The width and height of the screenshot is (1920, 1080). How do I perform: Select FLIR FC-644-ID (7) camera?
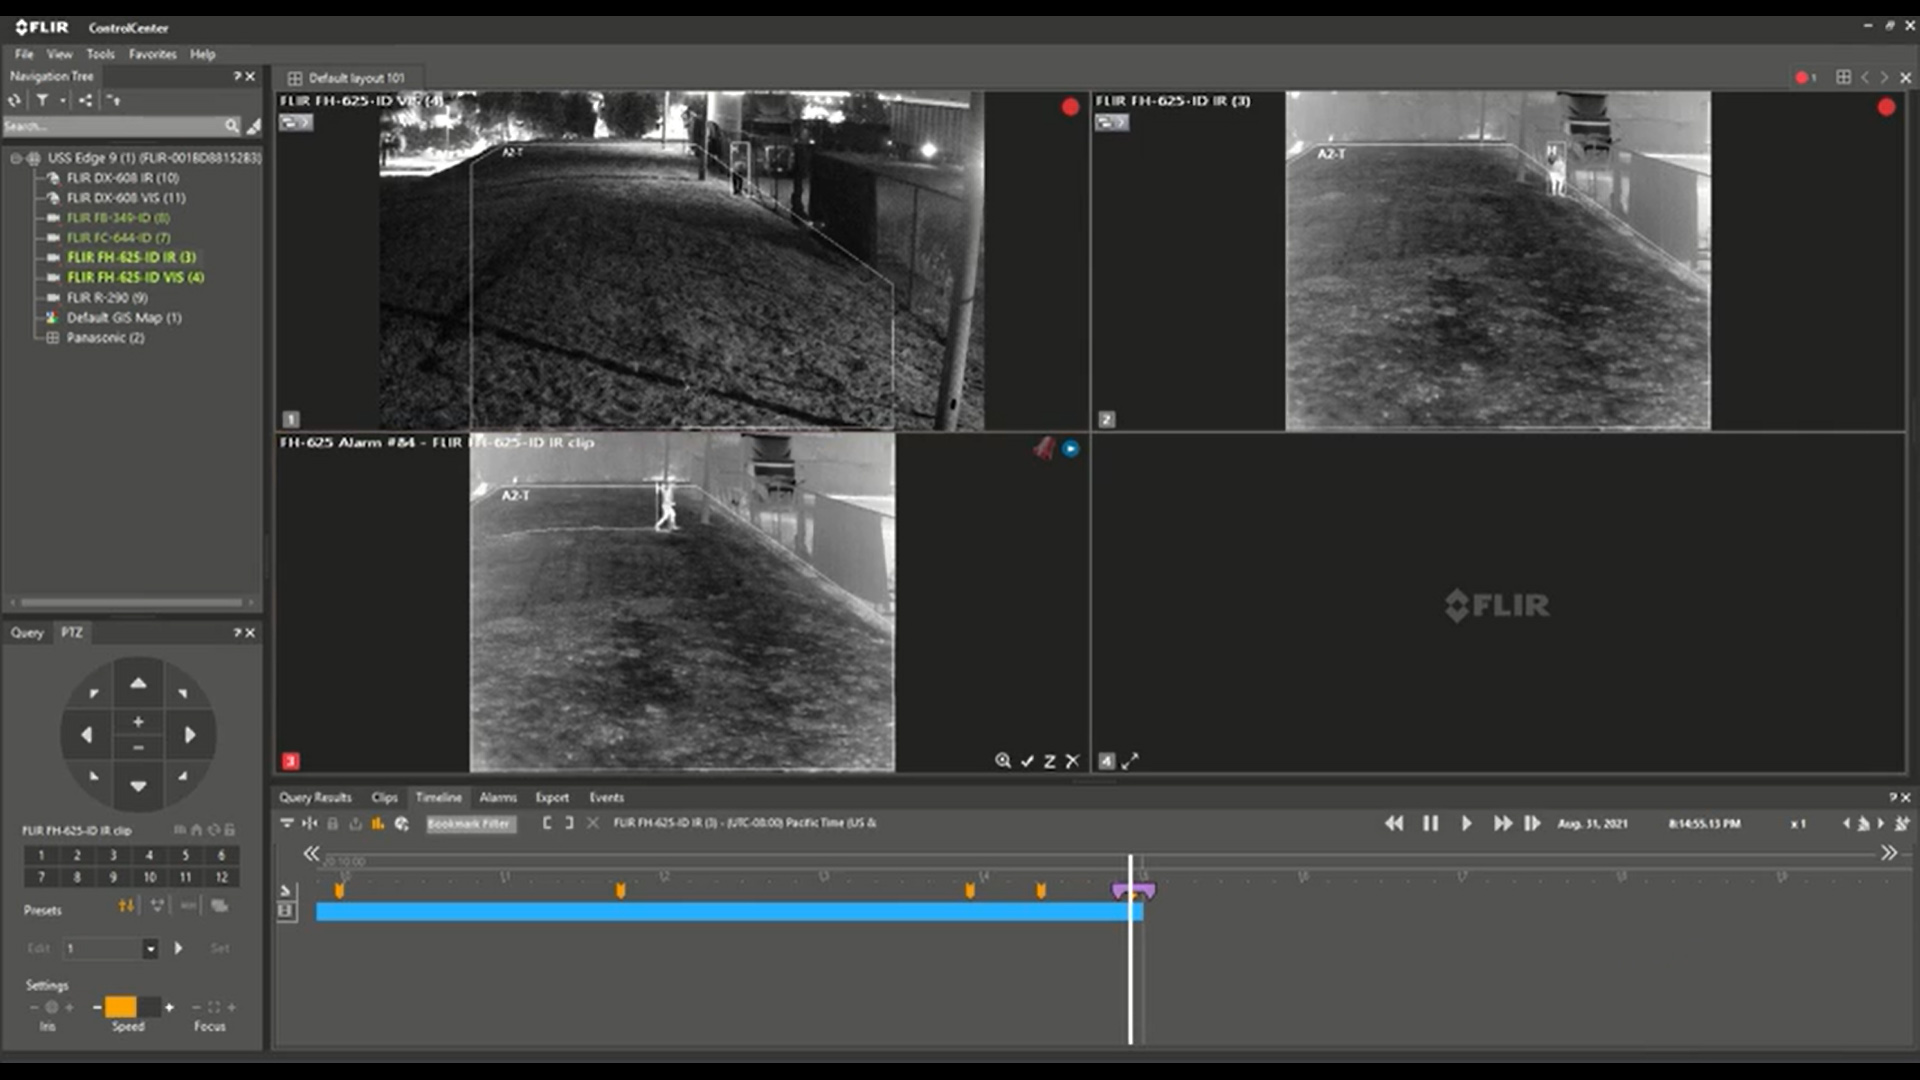[118, 238]
